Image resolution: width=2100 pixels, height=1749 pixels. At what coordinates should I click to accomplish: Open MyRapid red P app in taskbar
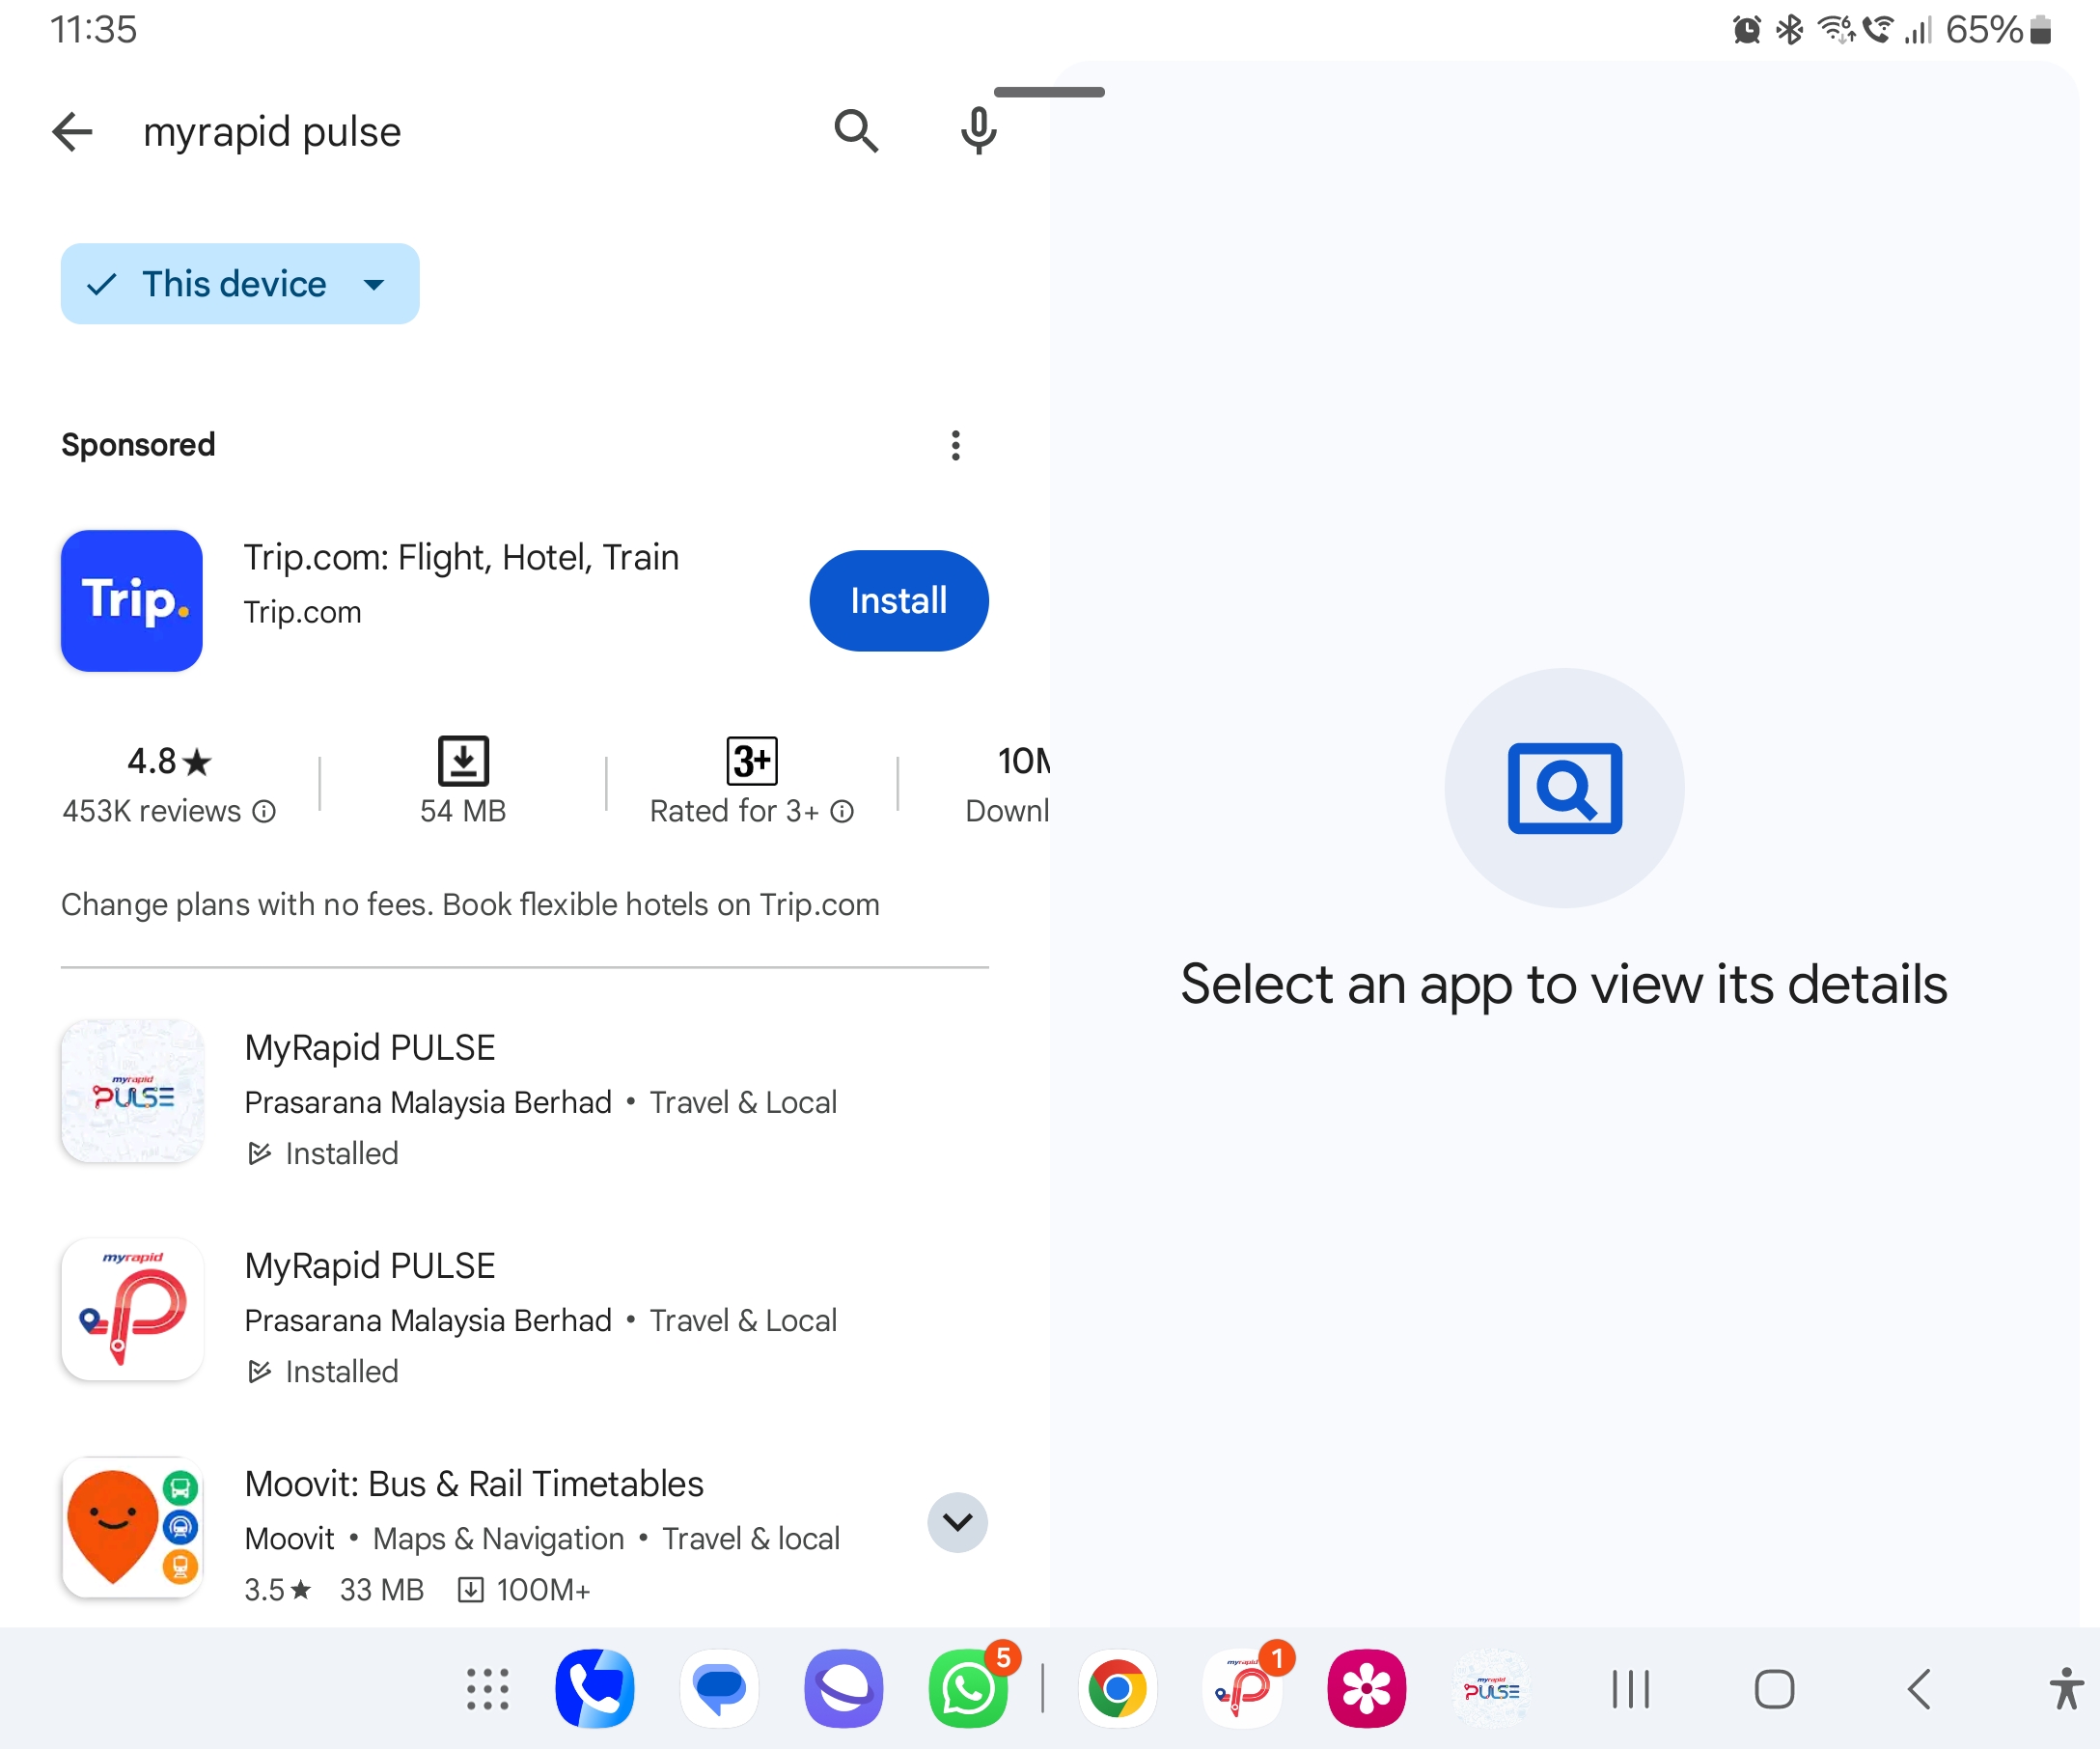tap(1241, 1689)
